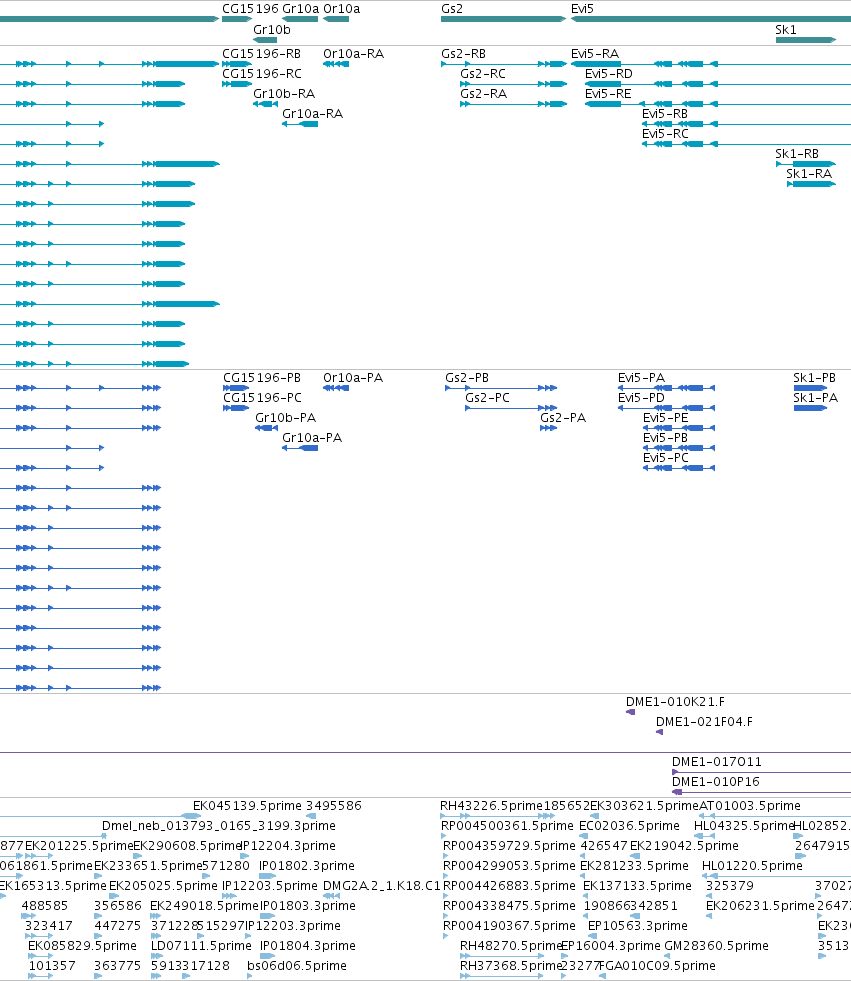This screenshot has width=851, height=981.
Task: Select the Gs2-PA protein label
Action: [x=563, y=418]
